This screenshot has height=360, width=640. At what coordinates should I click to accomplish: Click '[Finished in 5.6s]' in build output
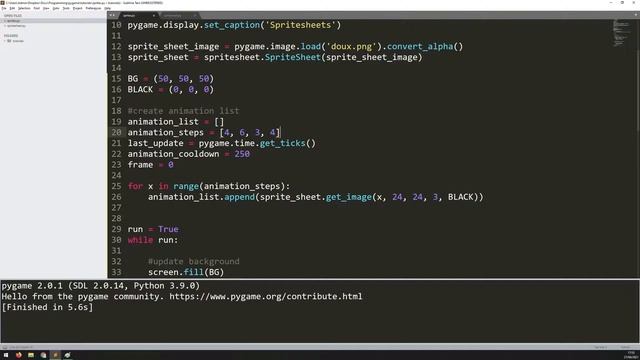47,307
